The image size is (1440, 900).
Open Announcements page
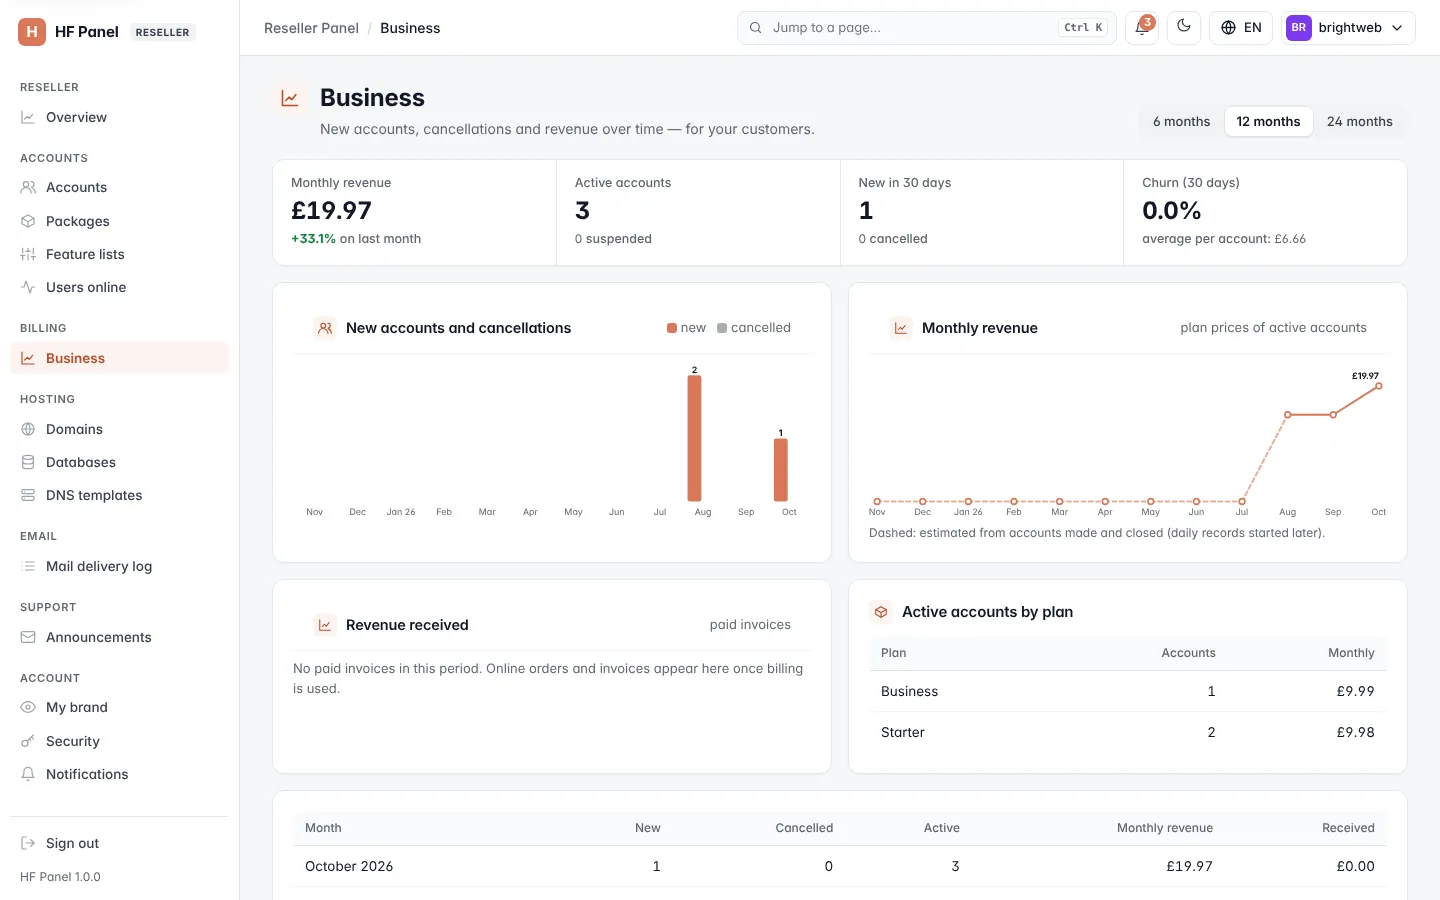(x=119, y=637)
